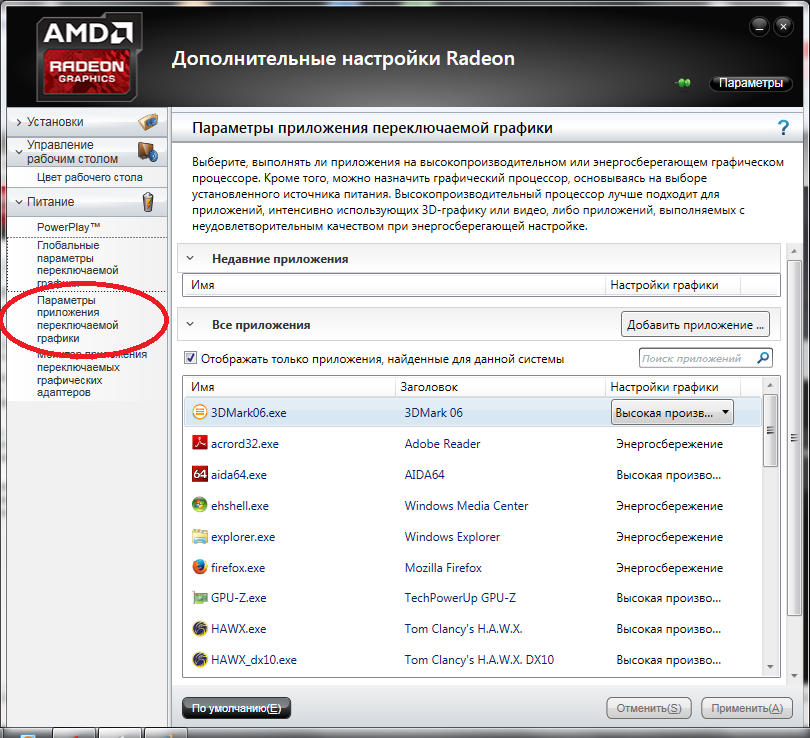Click app list scroll up arrow
810x738 pixels.
tap(770, 385)
